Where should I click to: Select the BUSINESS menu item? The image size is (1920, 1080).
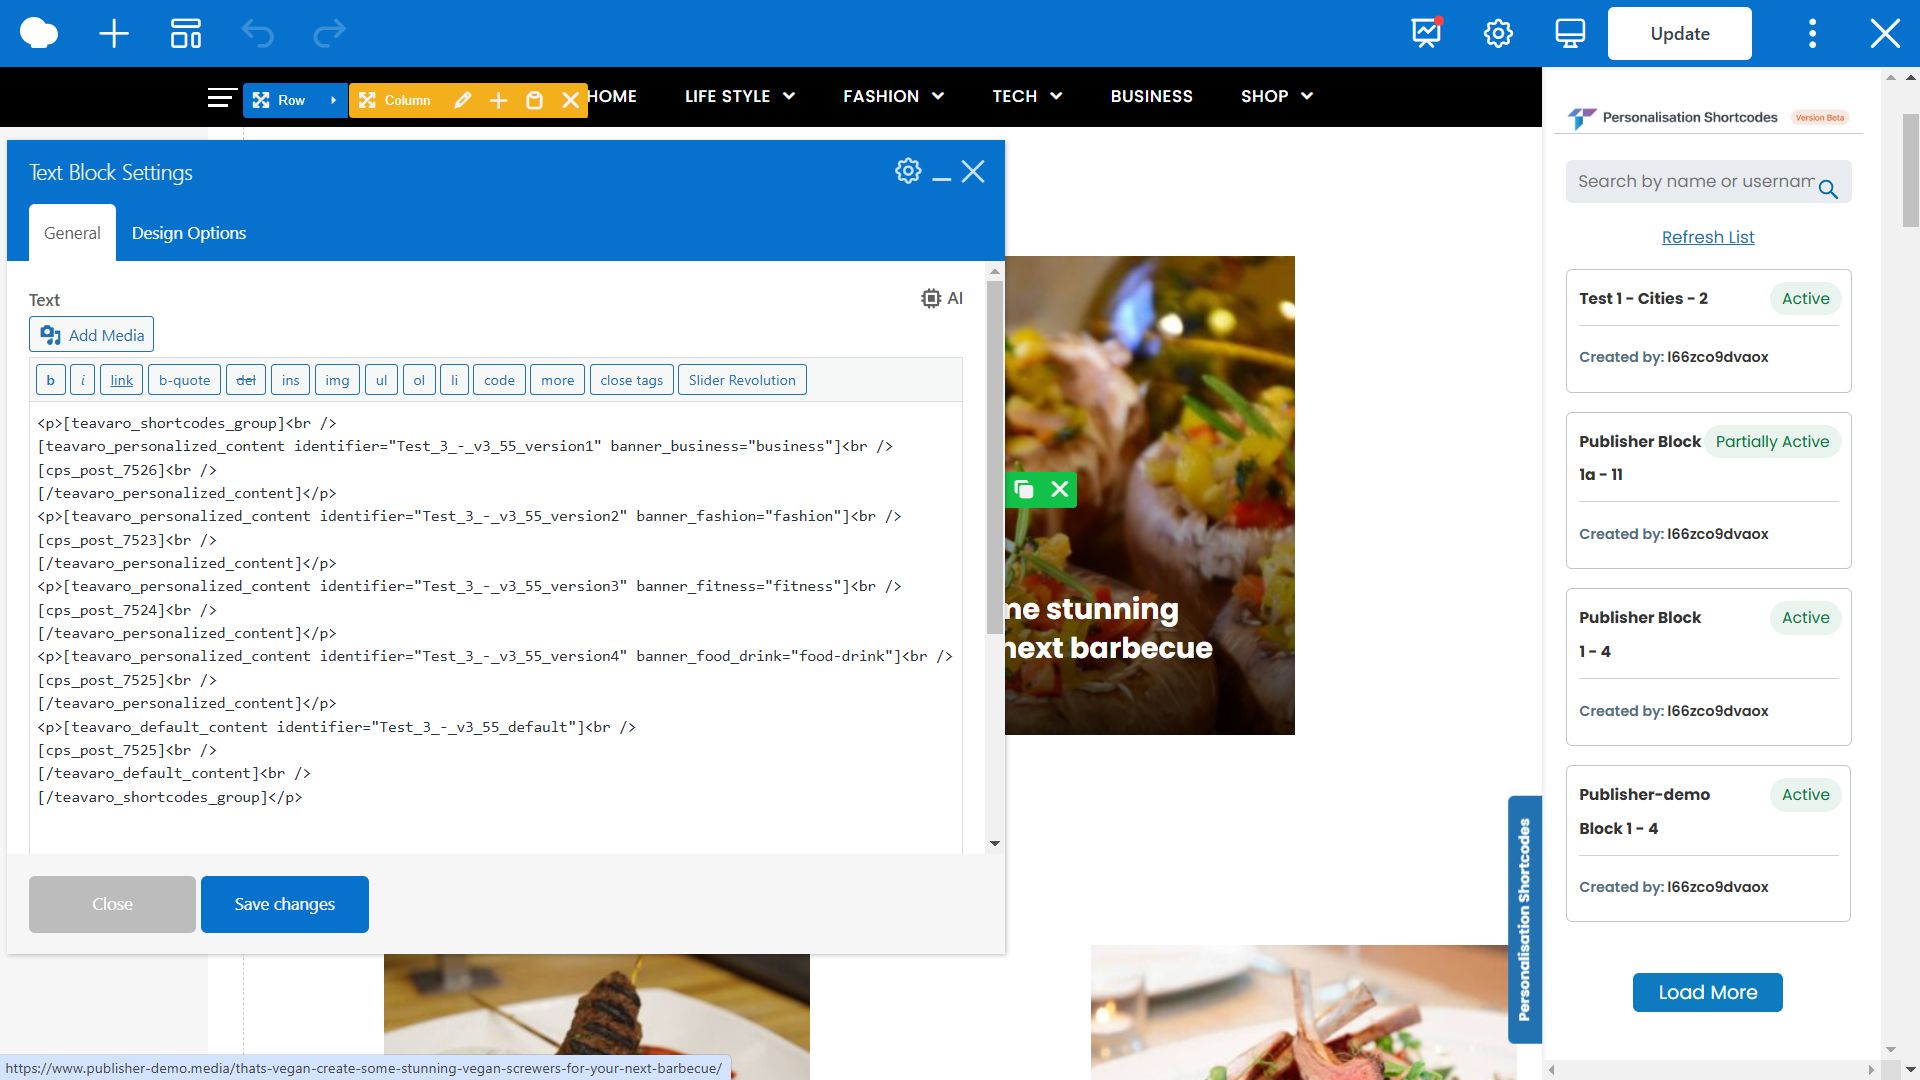1151,96
